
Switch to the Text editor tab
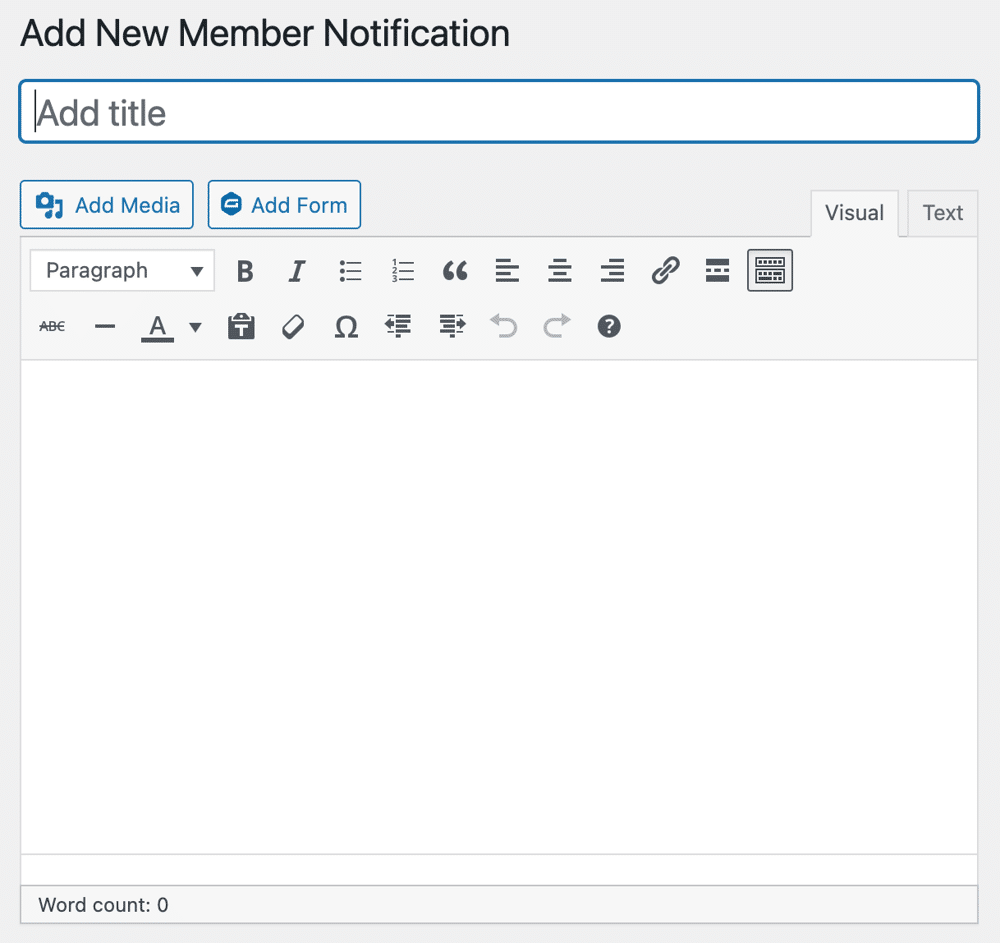coord(943,213)
